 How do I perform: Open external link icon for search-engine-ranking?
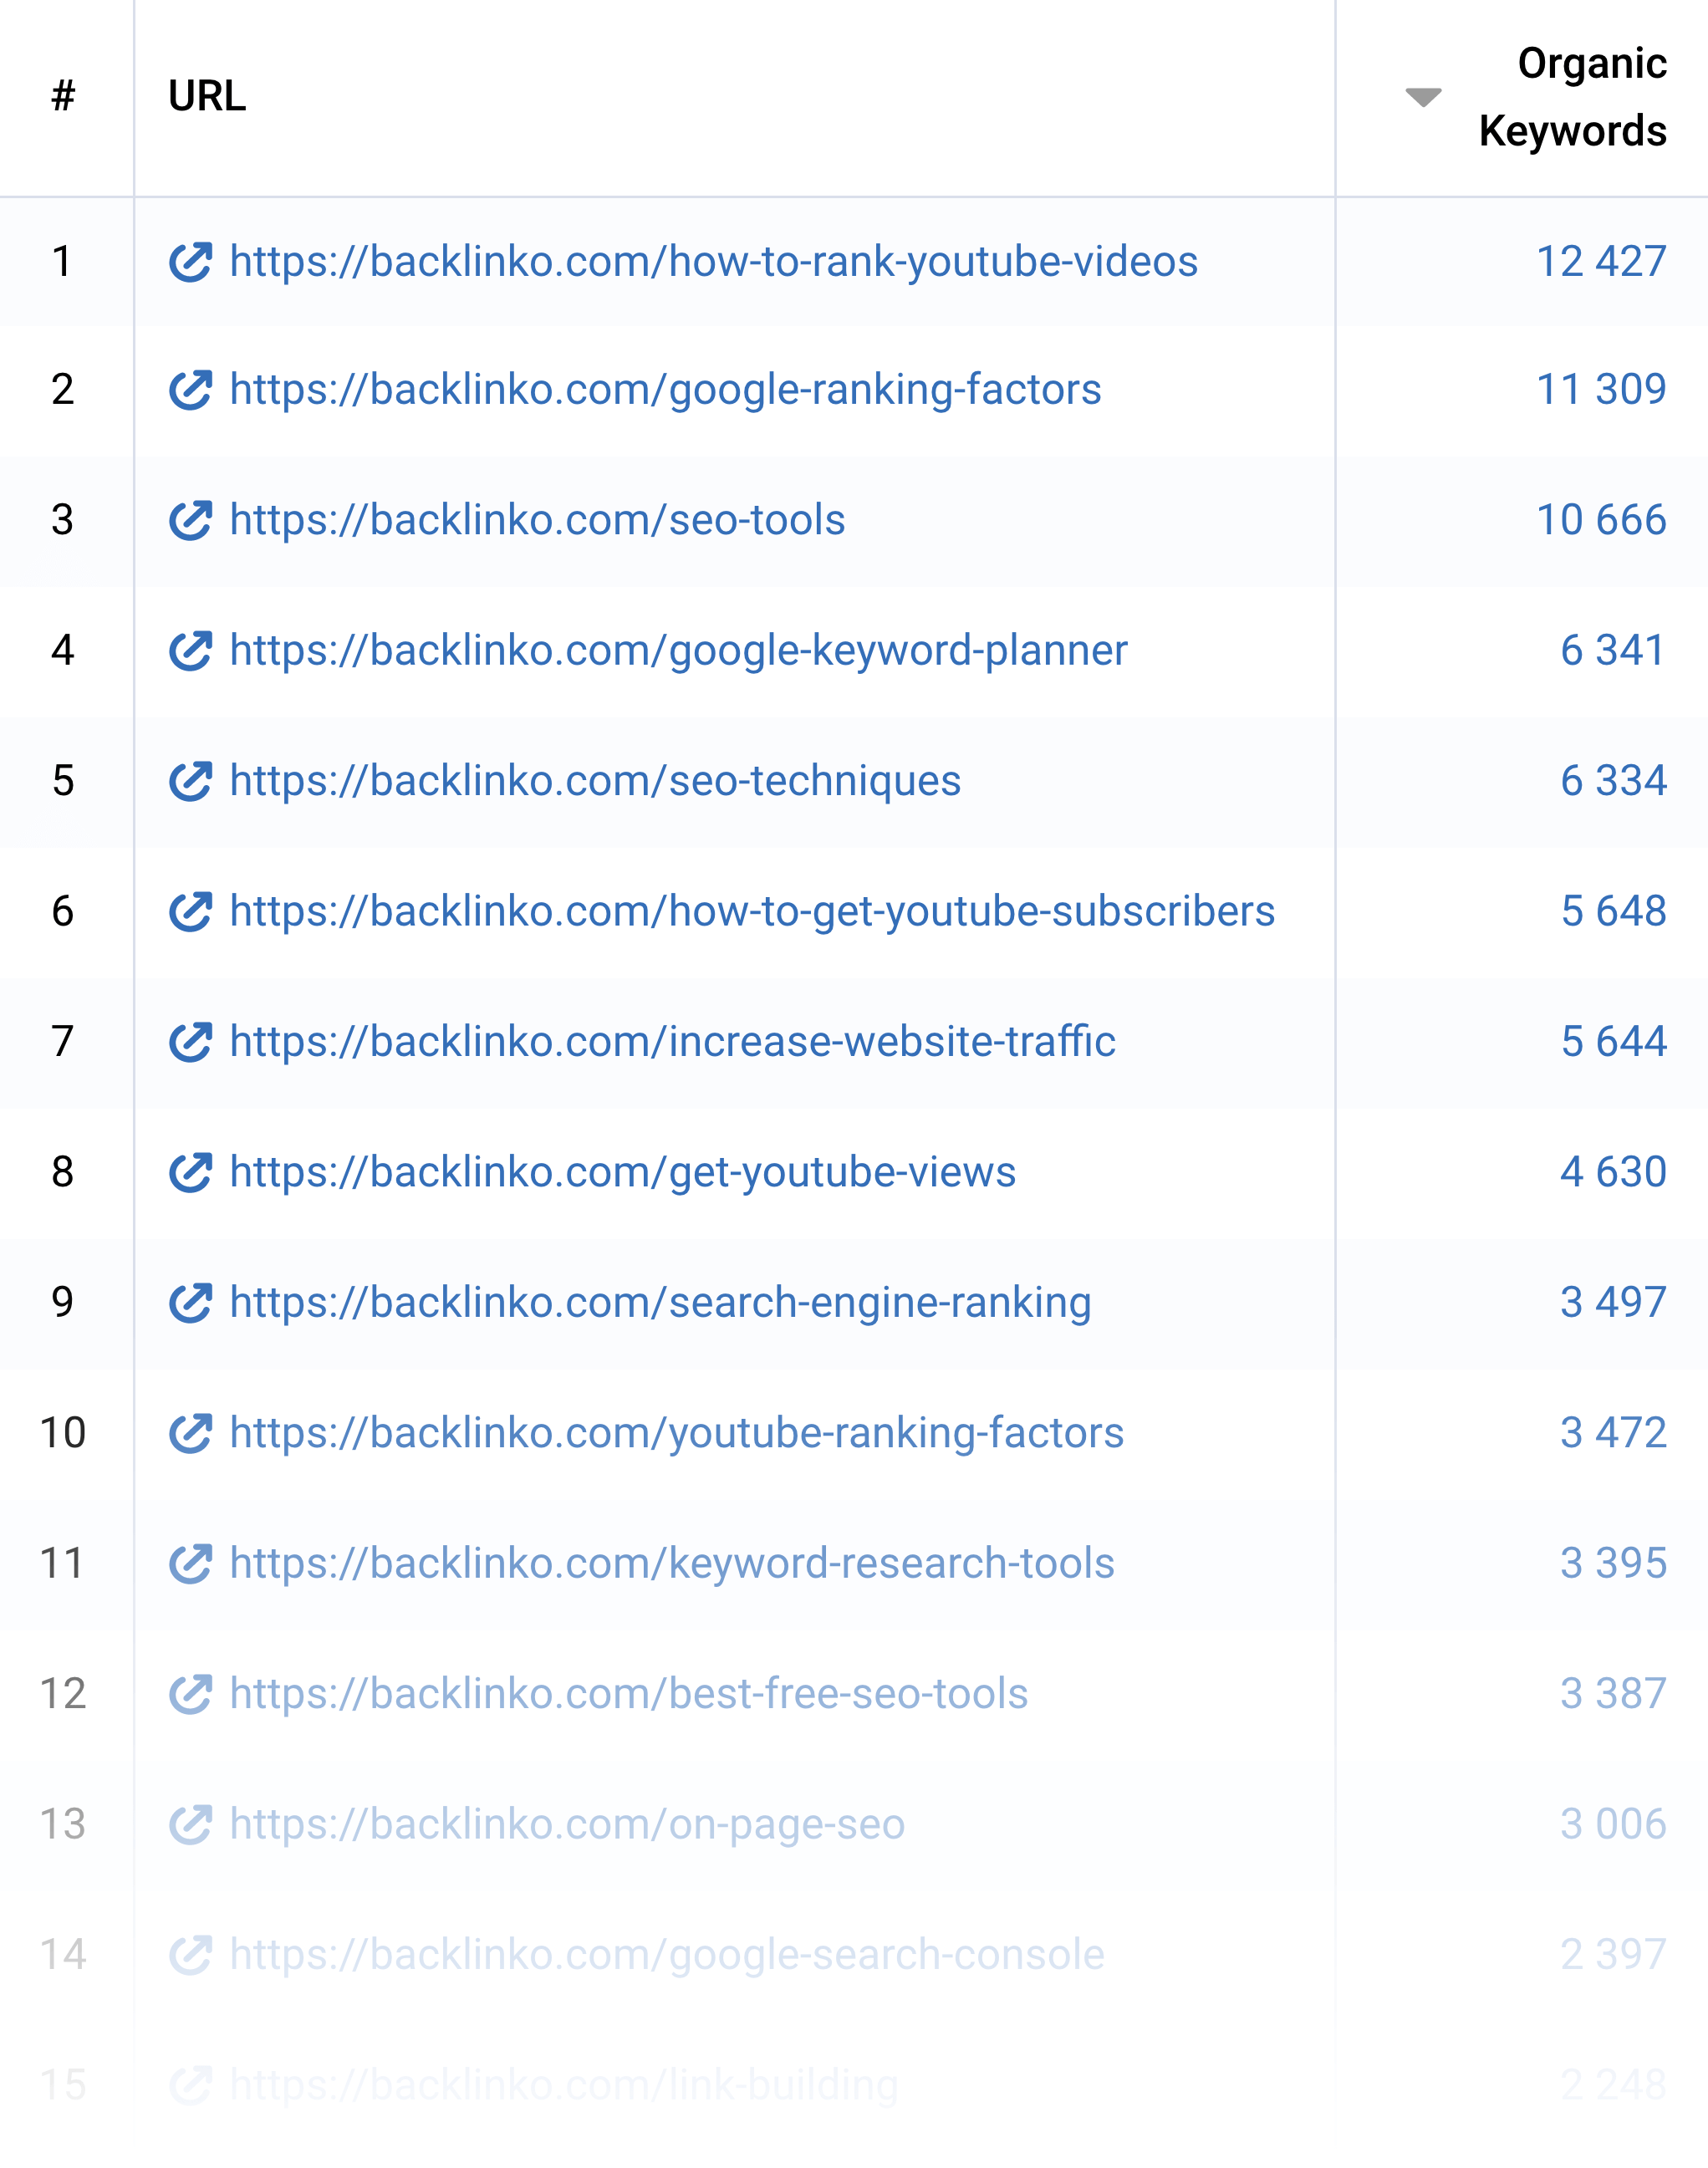coord(190,1303)
